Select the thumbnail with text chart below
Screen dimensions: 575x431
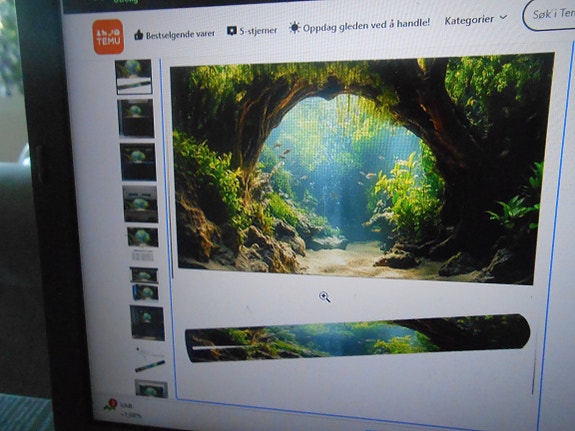(143, 244)
